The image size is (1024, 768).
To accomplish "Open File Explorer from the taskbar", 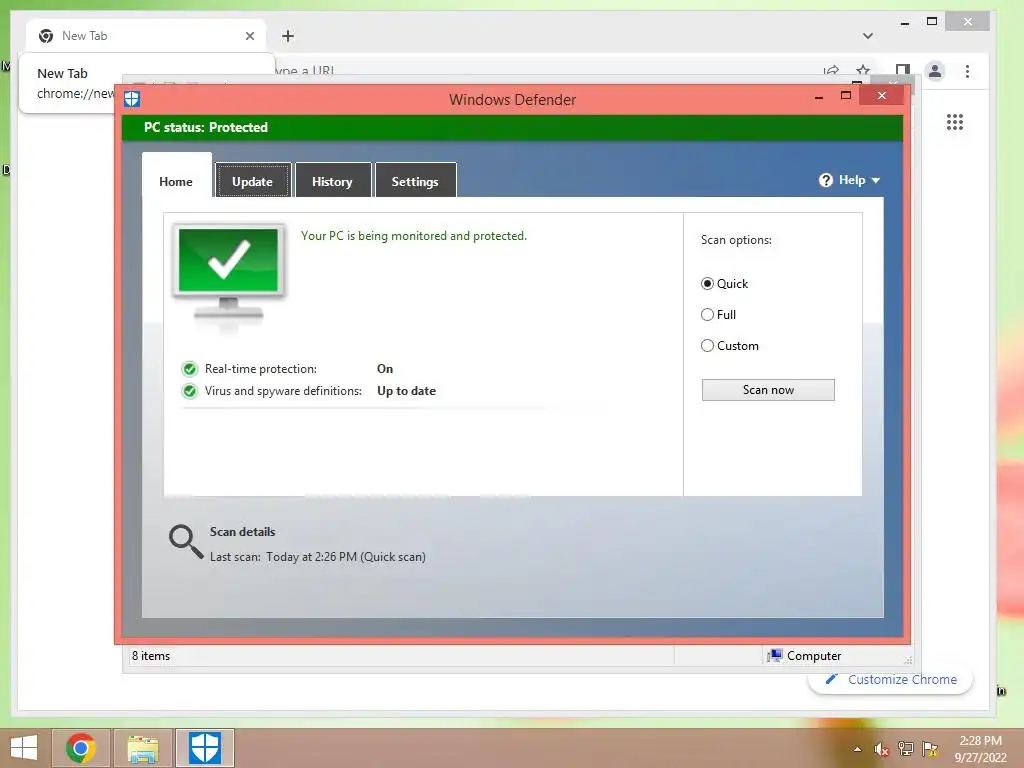I will [143, 748].
